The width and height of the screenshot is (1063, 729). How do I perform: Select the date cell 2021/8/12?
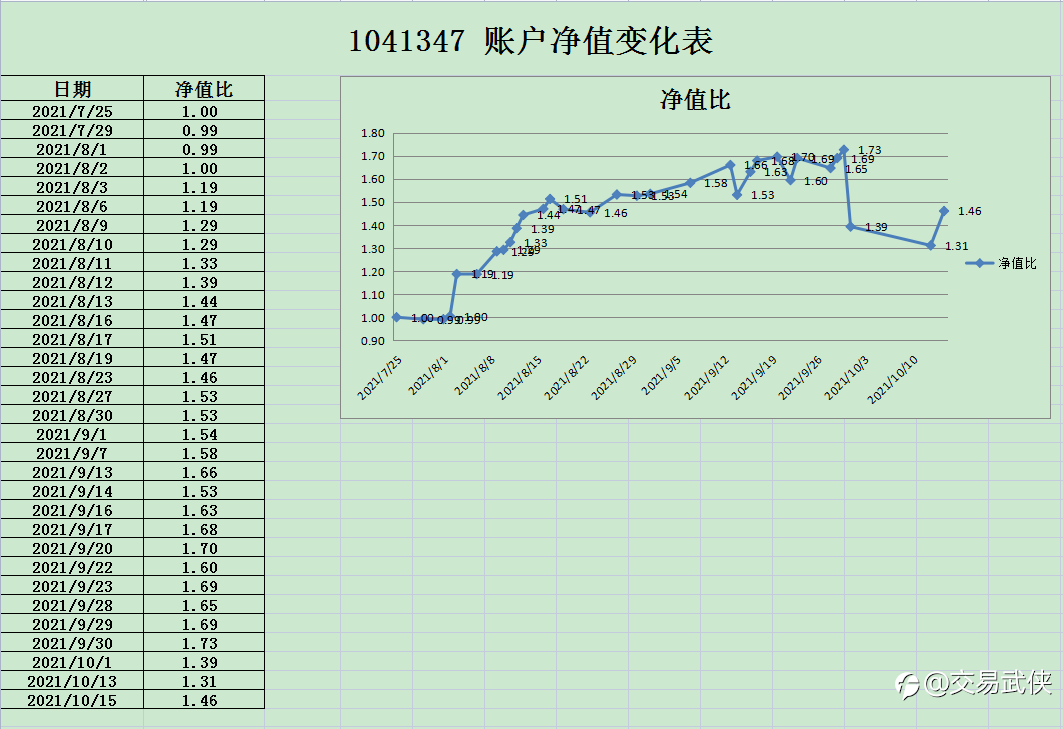tap(72, 282)
